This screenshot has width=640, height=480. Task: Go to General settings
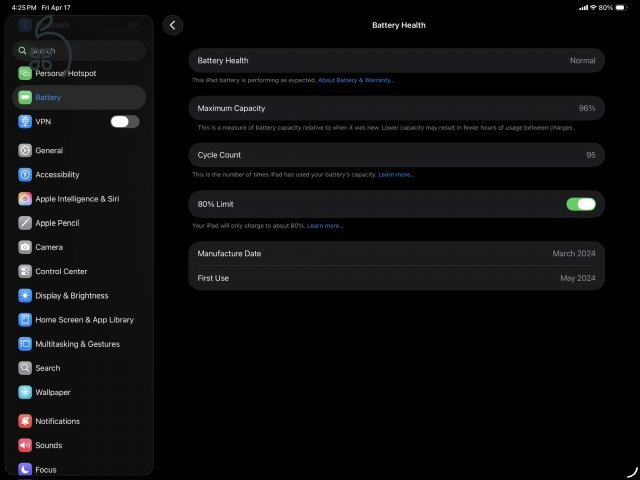[x=49, y=151]
